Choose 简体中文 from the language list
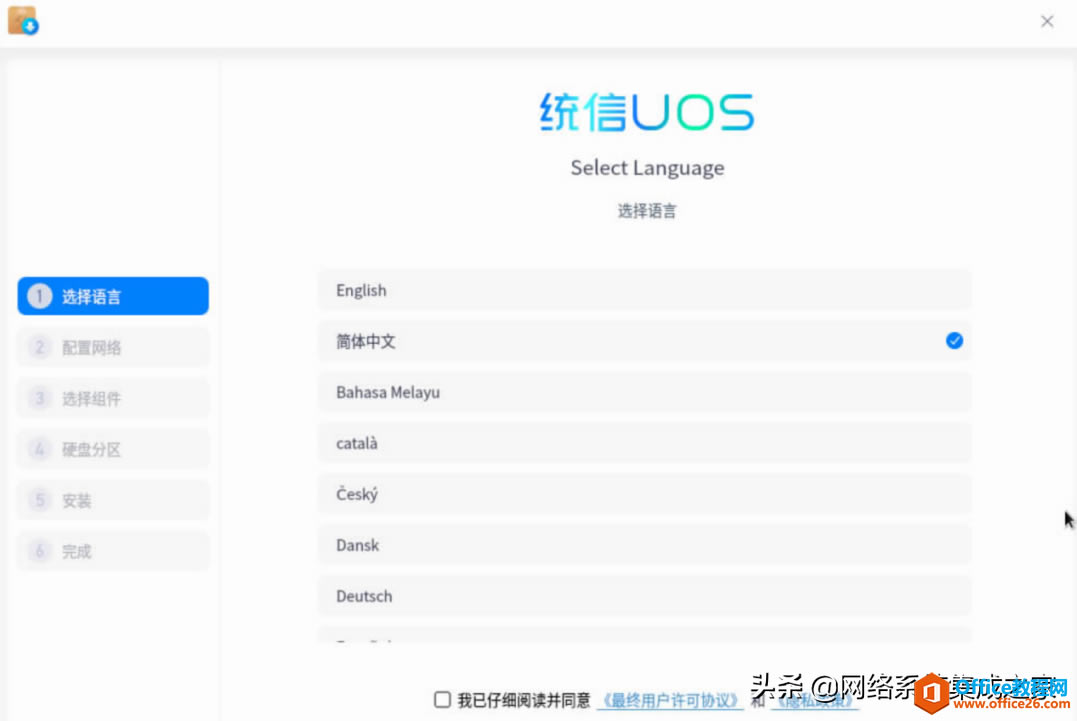 pos(644,341)
